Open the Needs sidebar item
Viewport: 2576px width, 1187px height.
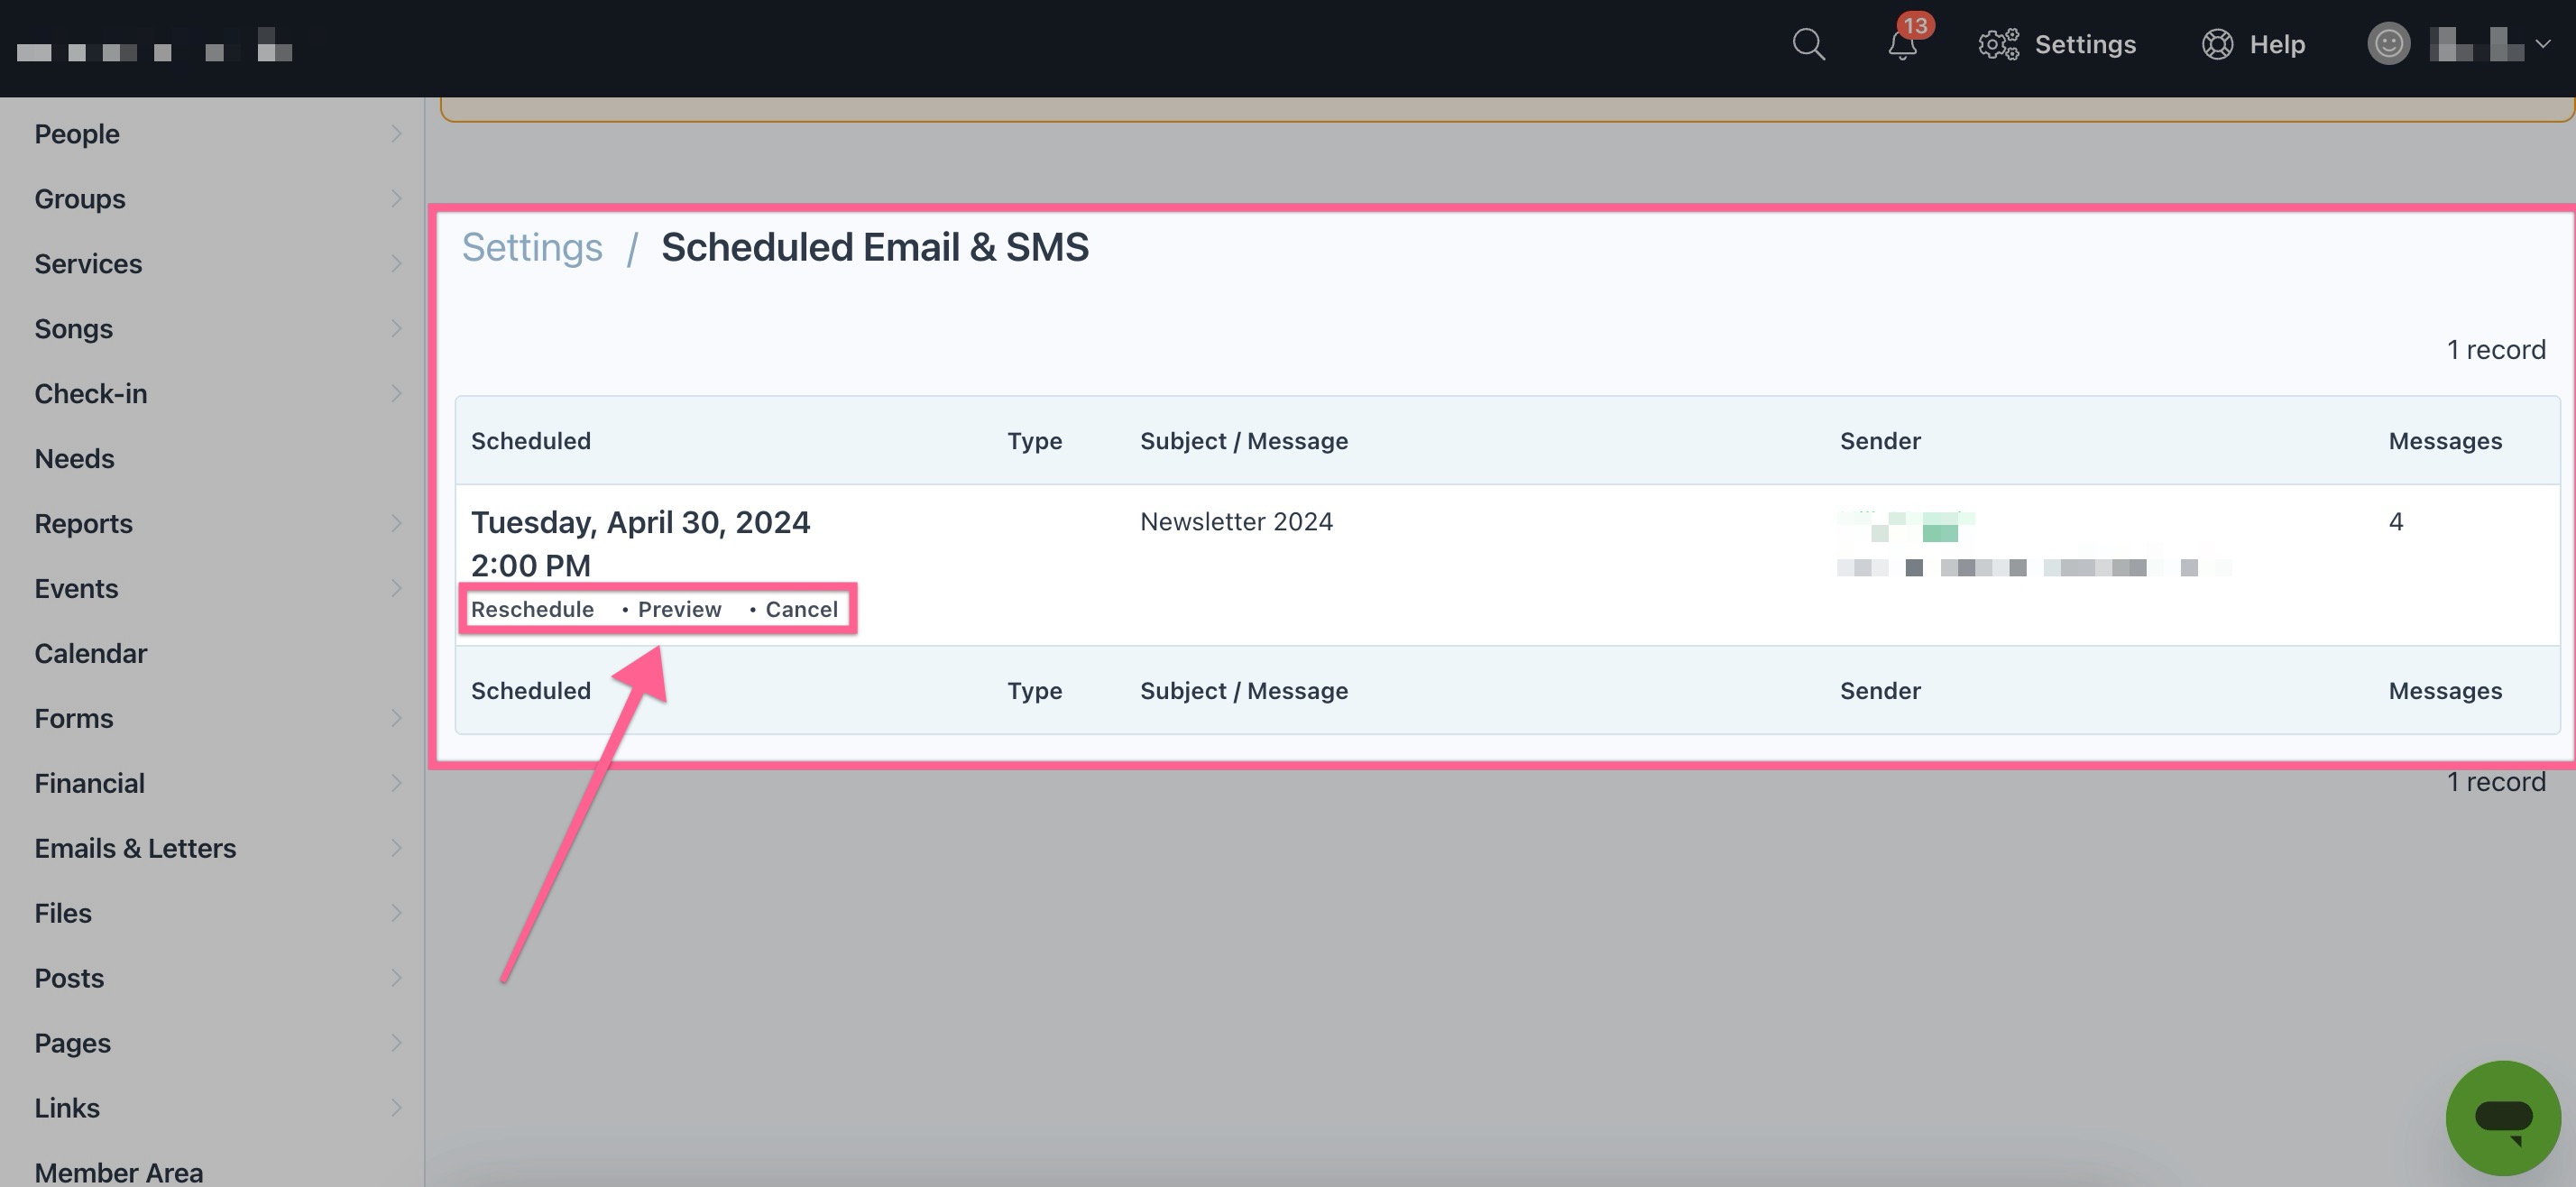[x=75, y=459]
